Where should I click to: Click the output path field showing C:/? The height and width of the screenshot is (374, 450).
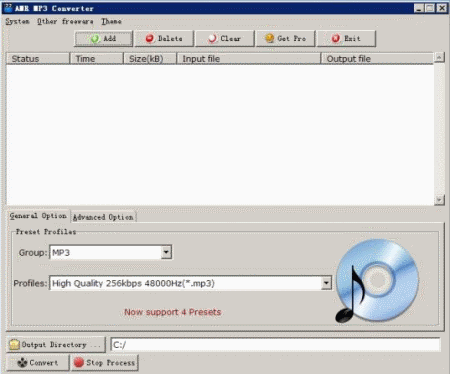275,345
